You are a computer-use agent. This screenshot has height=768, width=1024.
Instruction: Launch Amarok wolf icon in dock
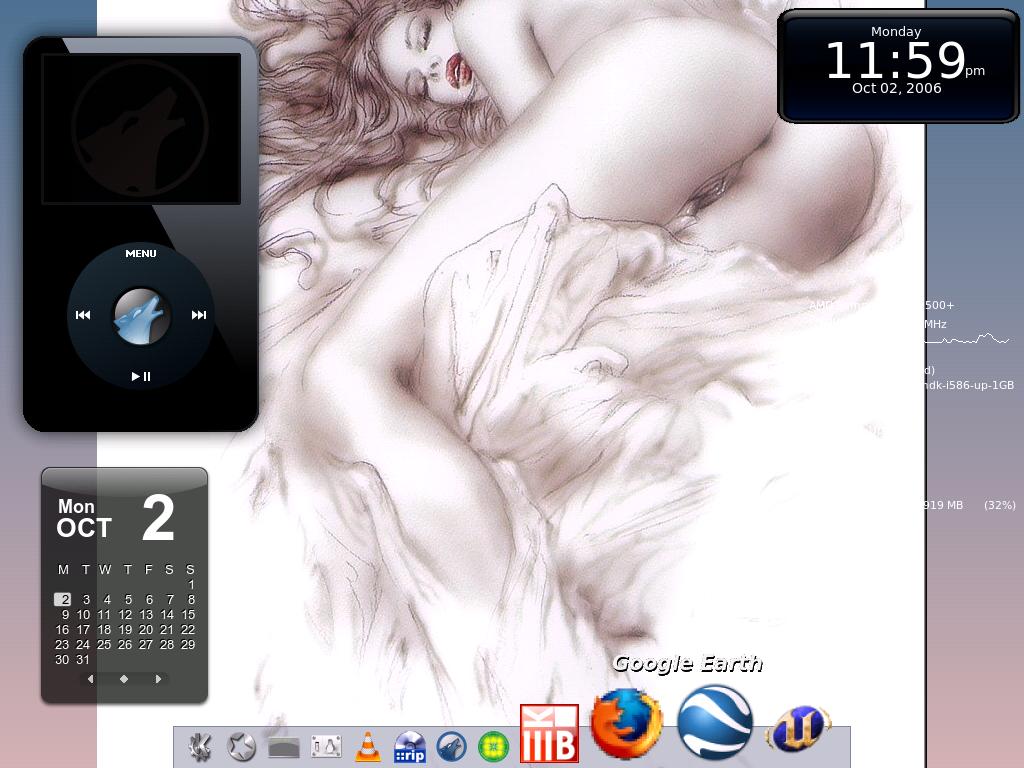451,746
